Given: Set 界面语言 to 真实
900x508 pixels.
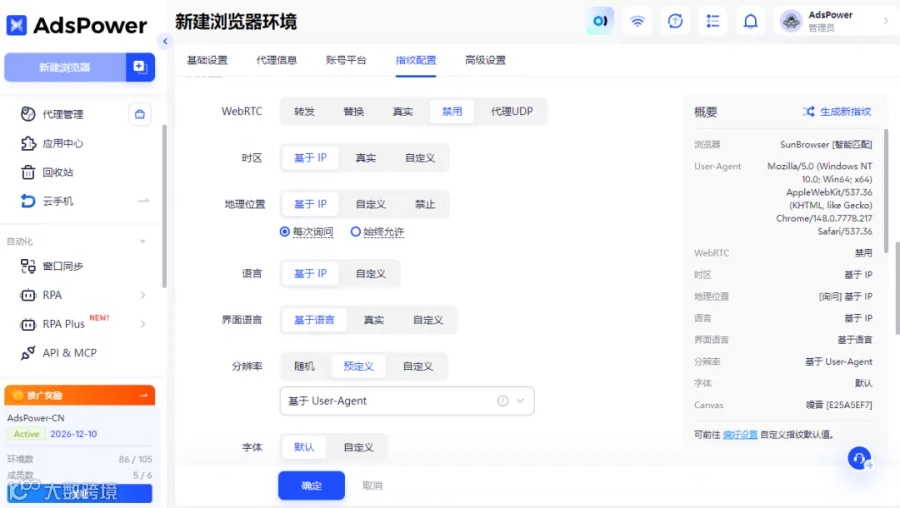Looking at the screenshot, I should point(374,320).
